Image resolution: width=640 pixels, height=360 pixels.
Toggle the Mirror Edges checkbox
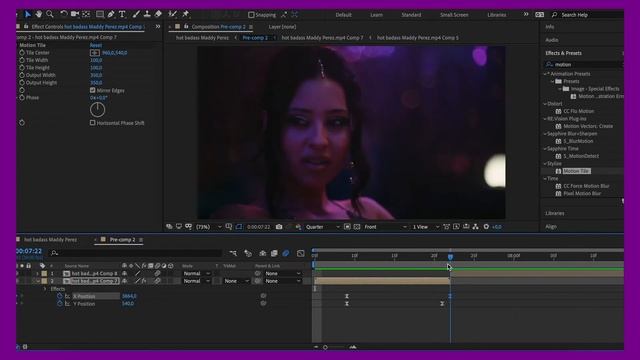93,90
